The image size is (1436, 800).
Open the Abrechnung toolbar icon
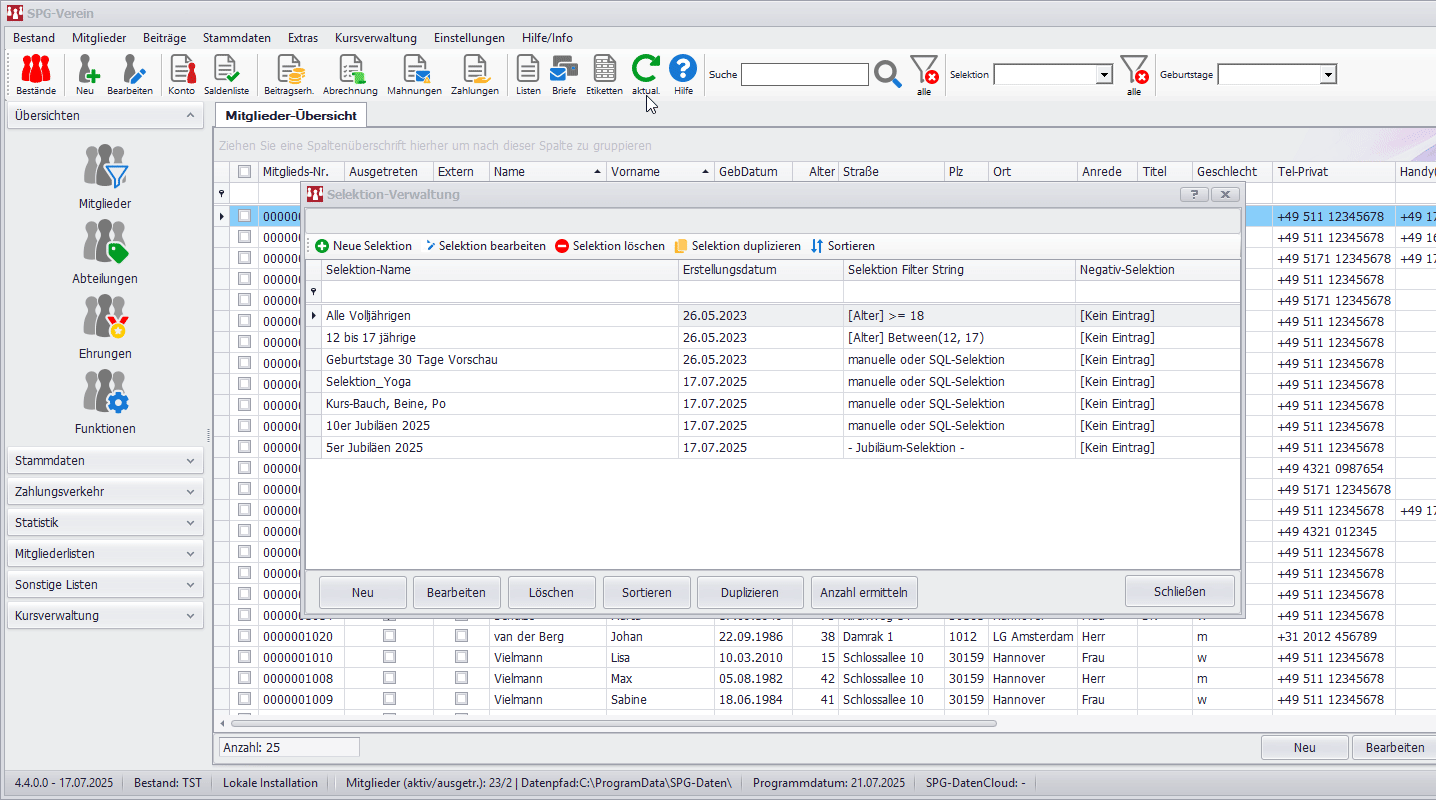pos(350,70)
